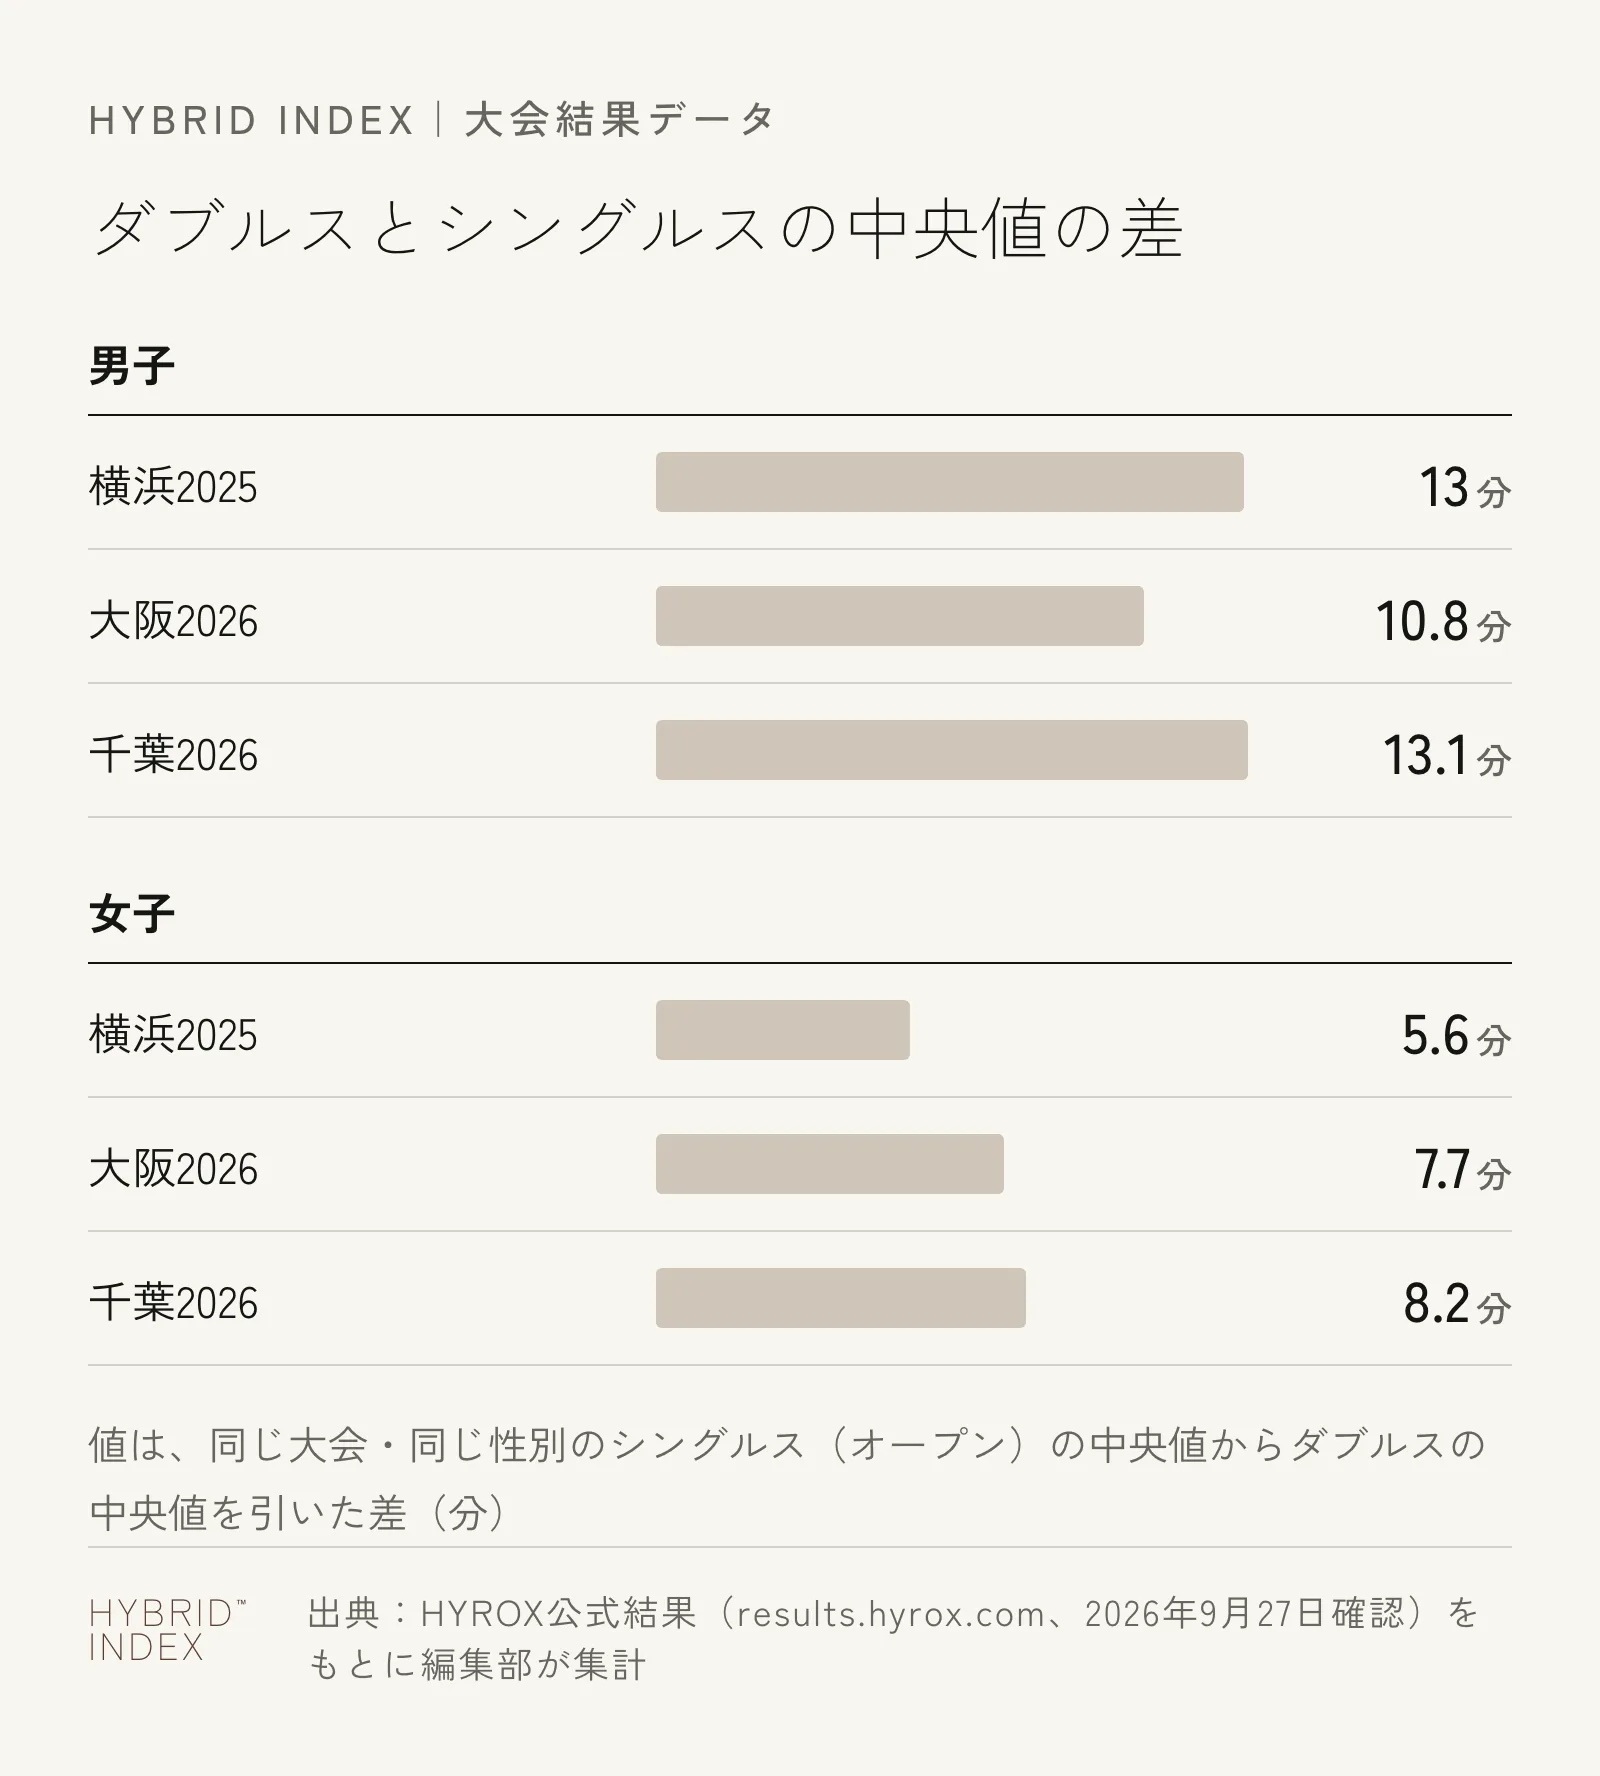Click the women's 横浜2025 bar

pyautogui.click(x=783, y=1030)
